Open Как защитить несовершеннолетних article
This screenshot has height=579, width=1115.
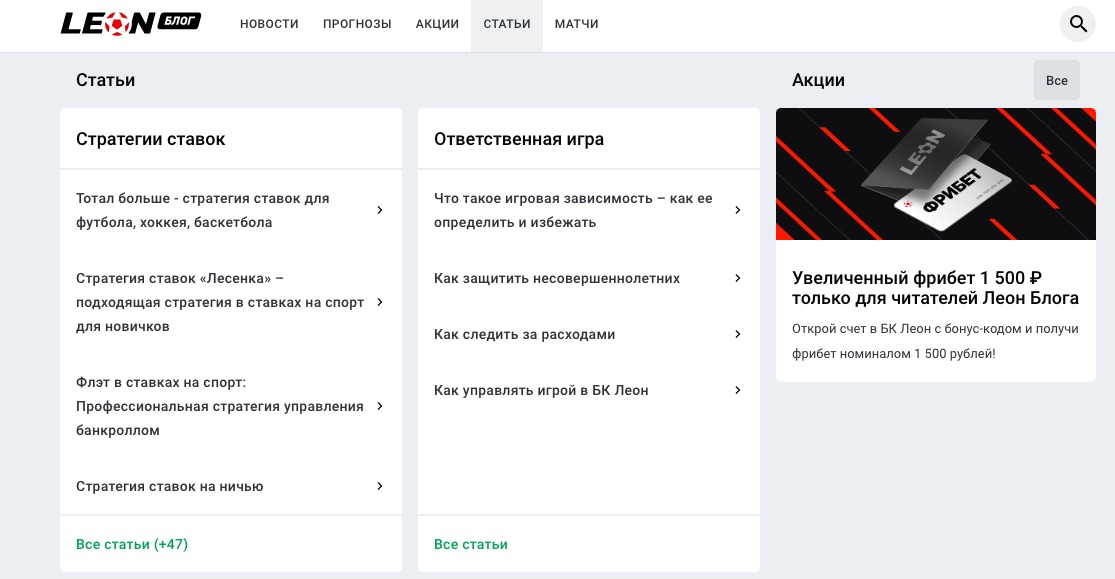tap(557, 279)
